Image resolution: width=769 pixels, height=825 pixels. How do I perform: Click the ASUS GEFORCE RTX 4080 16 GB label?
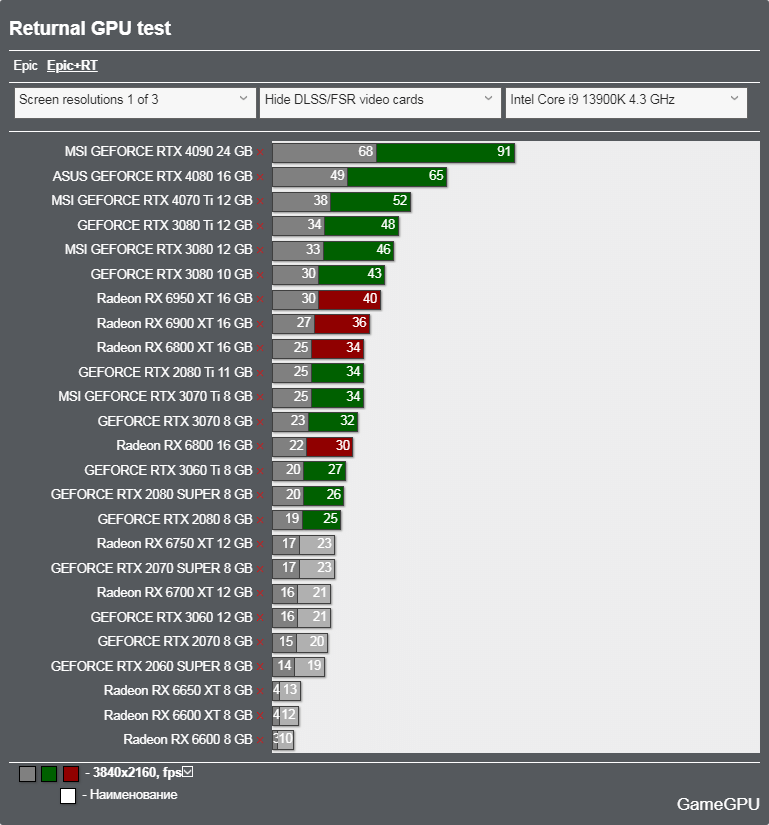point(153,176)
